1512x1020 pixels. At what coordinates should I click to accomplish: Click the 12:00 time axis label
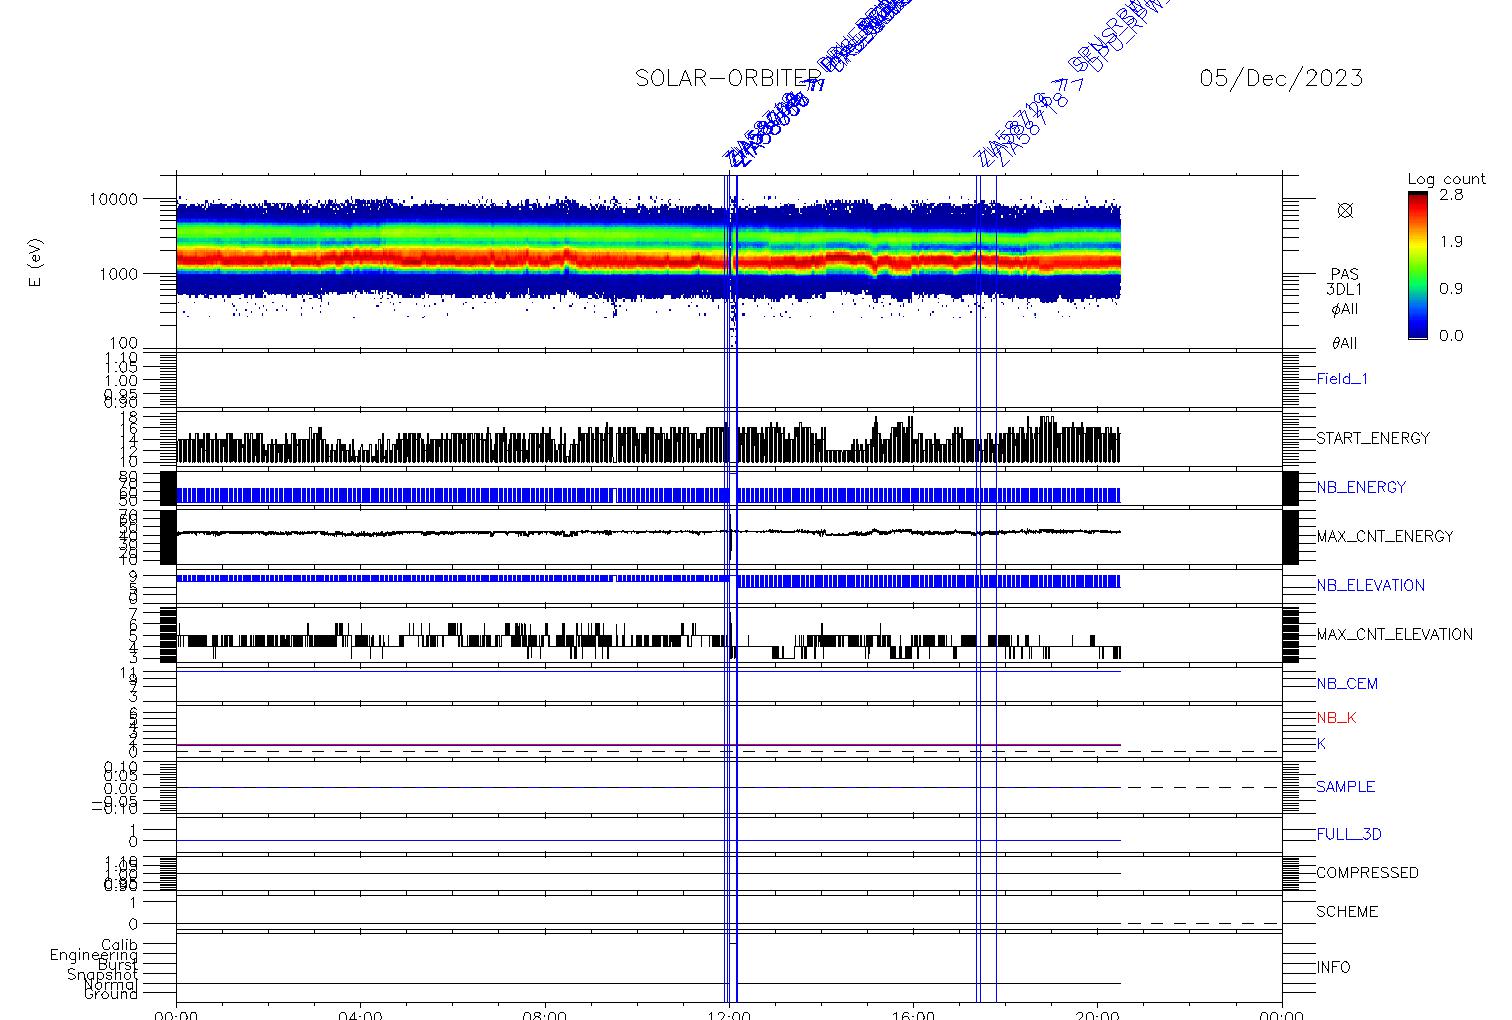729,1015
